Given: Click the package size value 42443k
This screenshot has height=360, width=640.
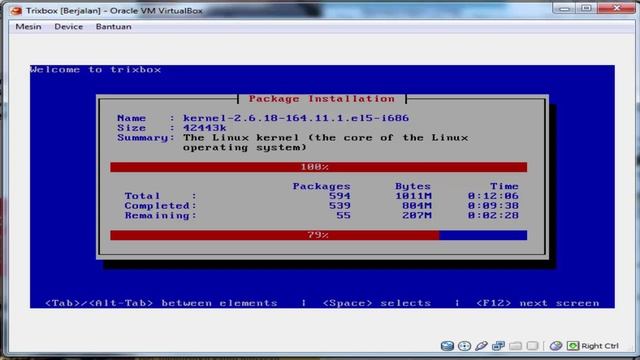Looking at the screenshot, I should pyautogui.click(x=204, y=128).
